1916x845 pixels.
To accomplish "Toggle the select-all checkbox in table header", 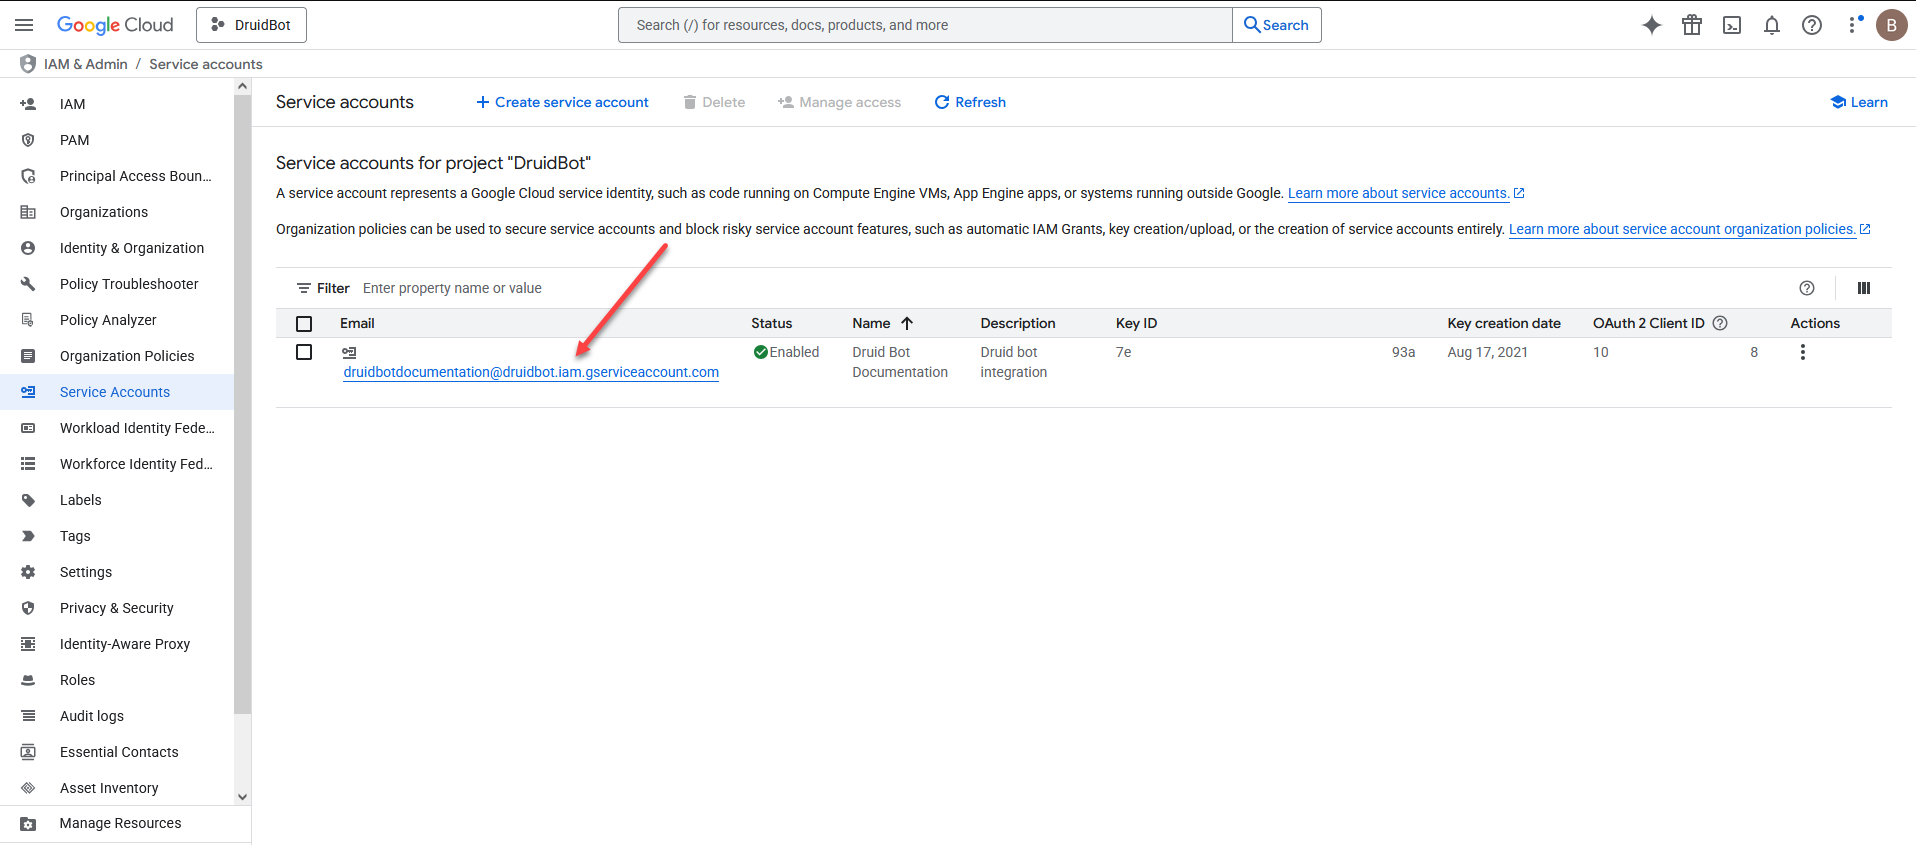I will 304,324.
